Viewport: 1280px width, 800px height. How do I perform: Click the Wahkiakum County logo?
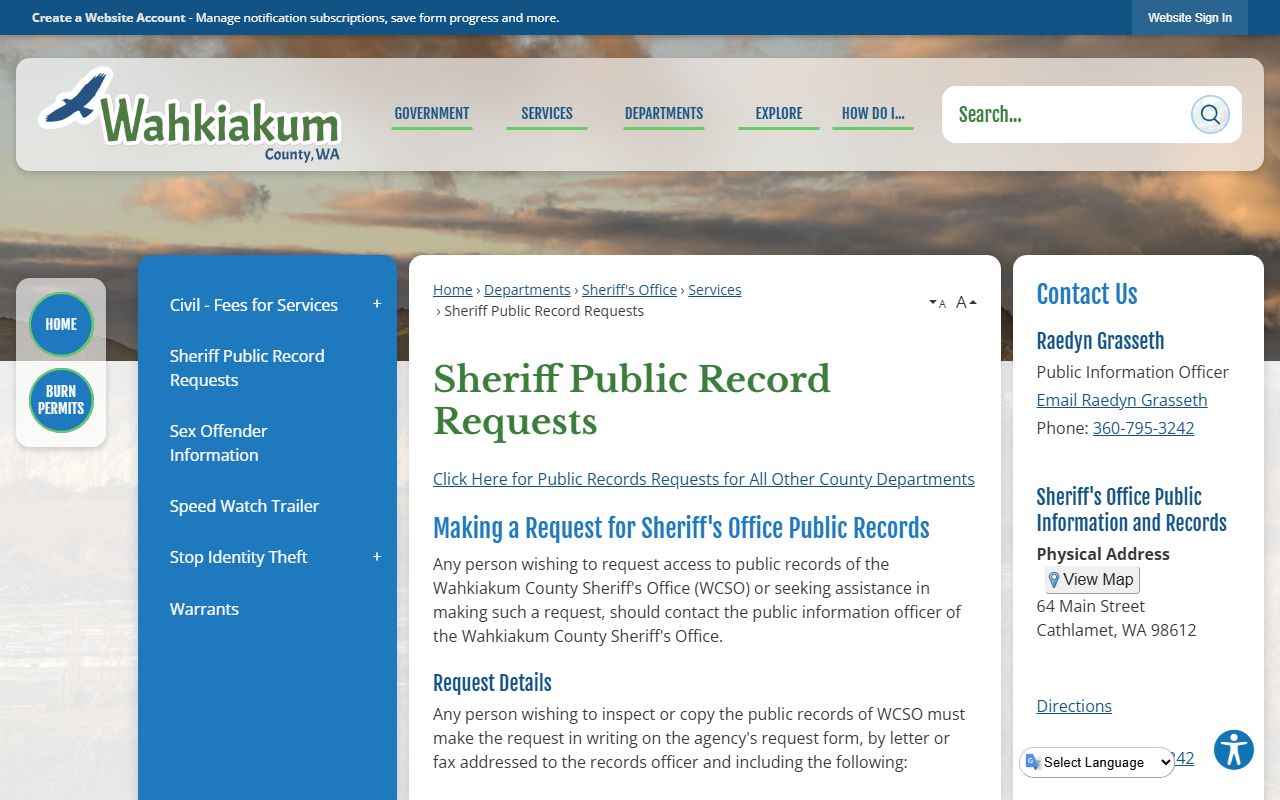pyautogui.click(x=190, y=114)
